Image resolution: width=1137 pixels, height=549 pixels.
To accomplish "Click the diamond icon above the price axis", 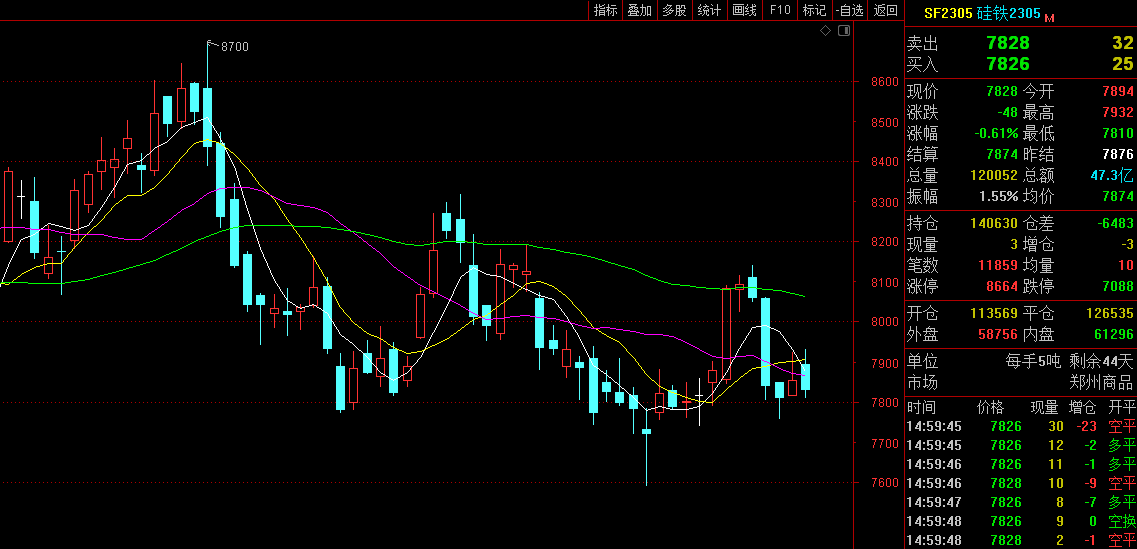I will tap(826, 31).
